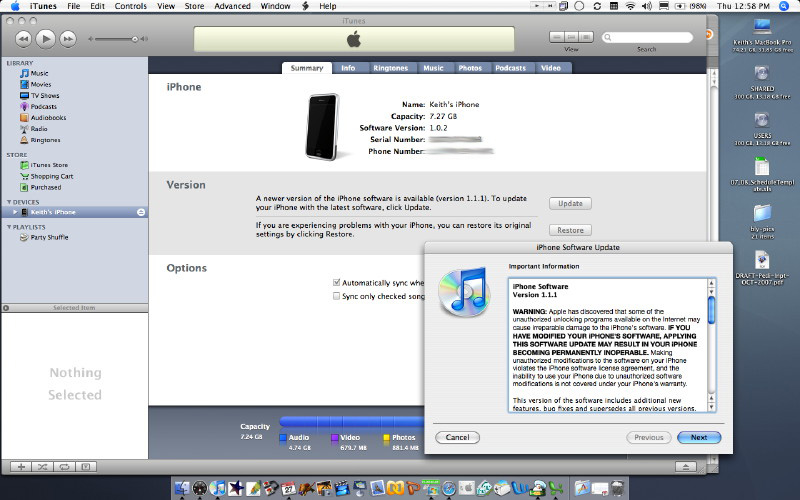Select the Summary tab
Viewport: 800px width, 500px height.
pyautogui.click(x=307, y=68)
